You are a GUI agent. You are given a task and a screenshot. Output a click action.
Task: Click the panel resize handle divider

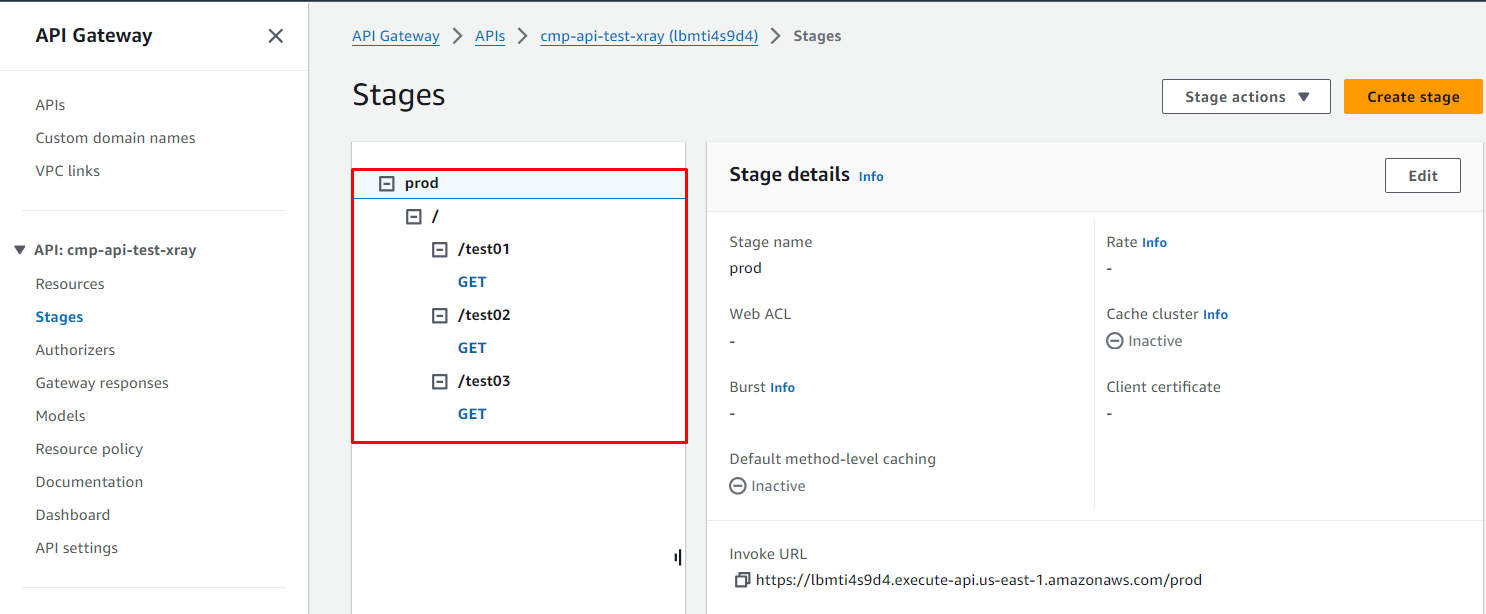tap(678, 557)
